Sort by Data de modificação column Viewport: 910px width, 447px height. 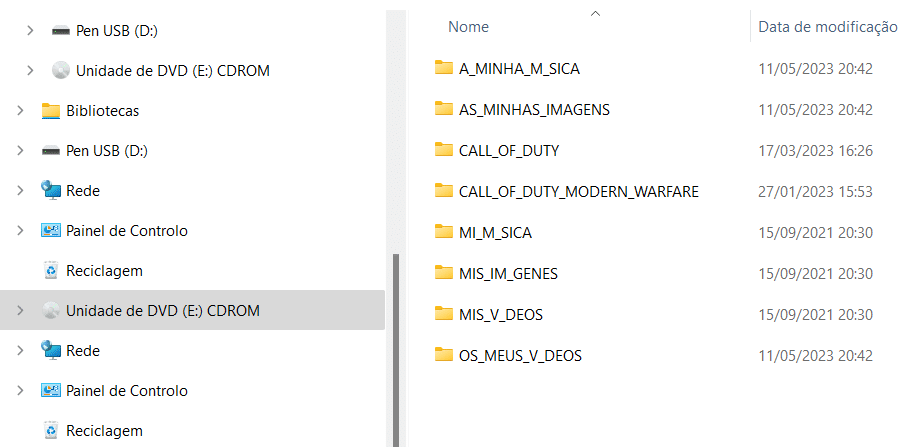[x=828, y=27]
